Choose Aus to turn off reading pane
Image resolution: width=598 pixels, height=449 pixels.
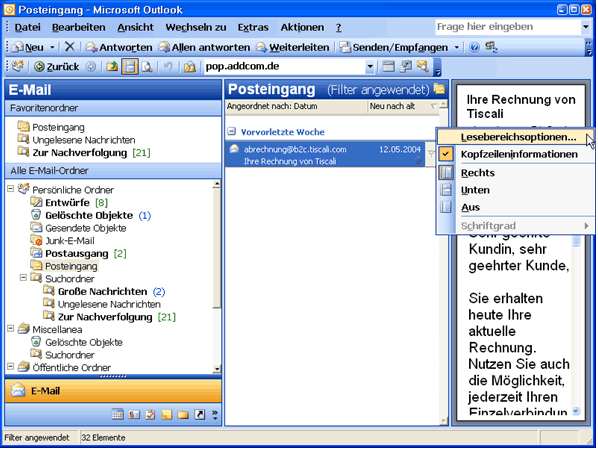click(x=515, y=207)
